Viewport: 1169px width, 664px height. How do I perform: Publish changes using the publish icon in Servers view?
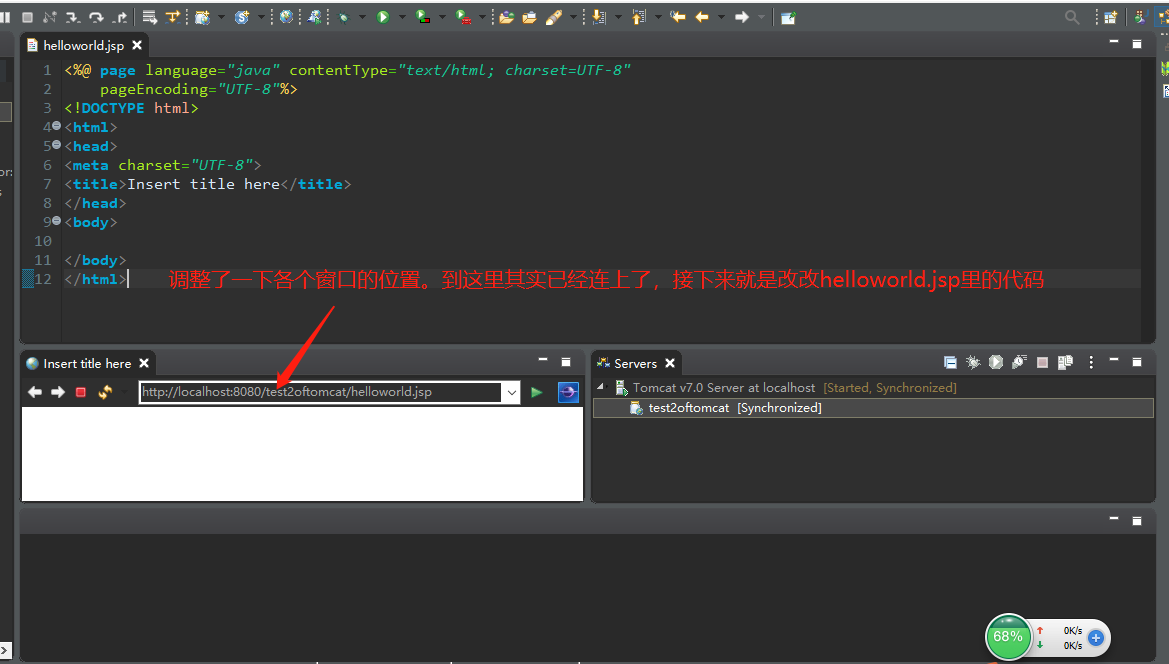(1064, 362)
